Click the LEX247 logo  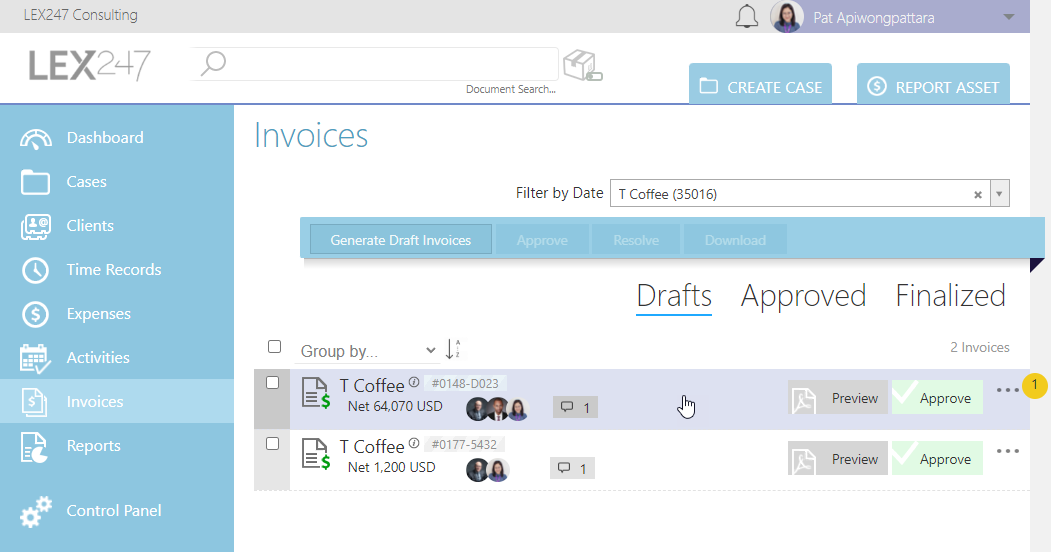pyautogui.click(x=89, y=66)
